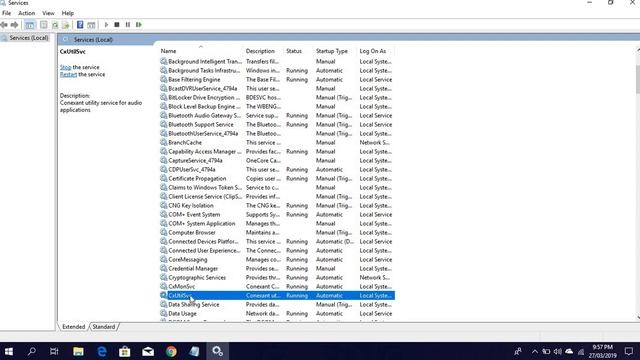Open the volume speaker tray icon
640x360 pixels.
pyautogui.click(x=558, y=351)
